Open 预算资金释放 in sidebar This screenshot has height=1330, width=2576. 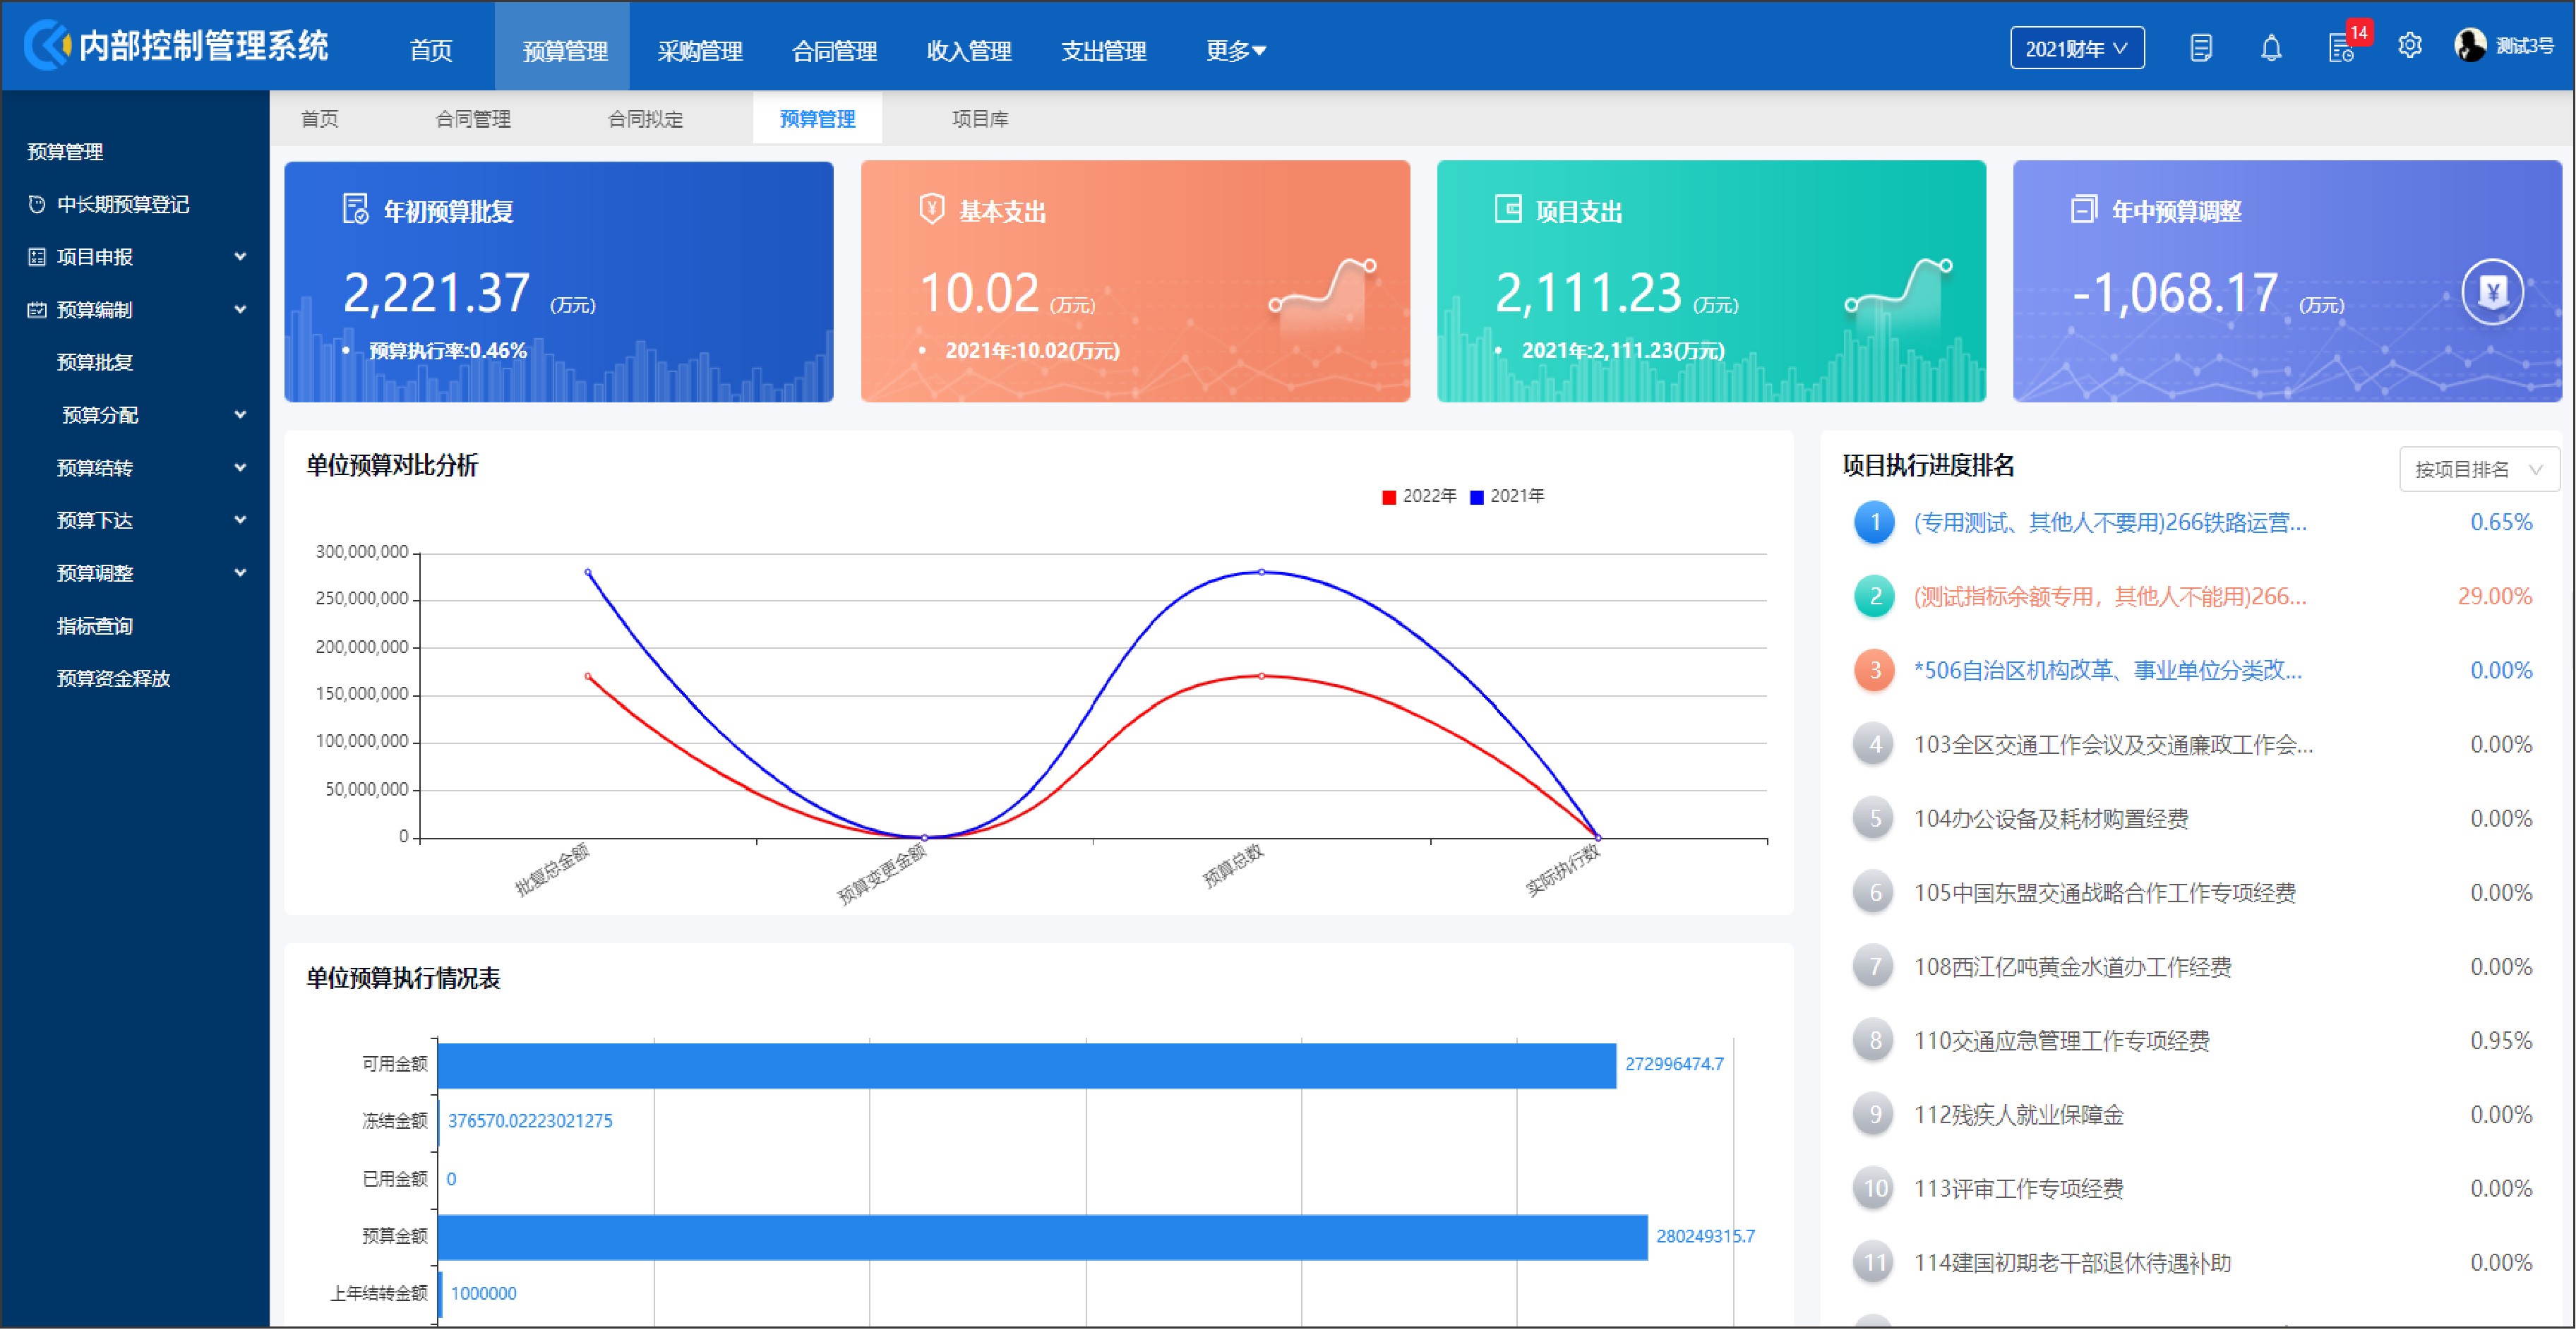pyautogui.click(x=114, y=679)
